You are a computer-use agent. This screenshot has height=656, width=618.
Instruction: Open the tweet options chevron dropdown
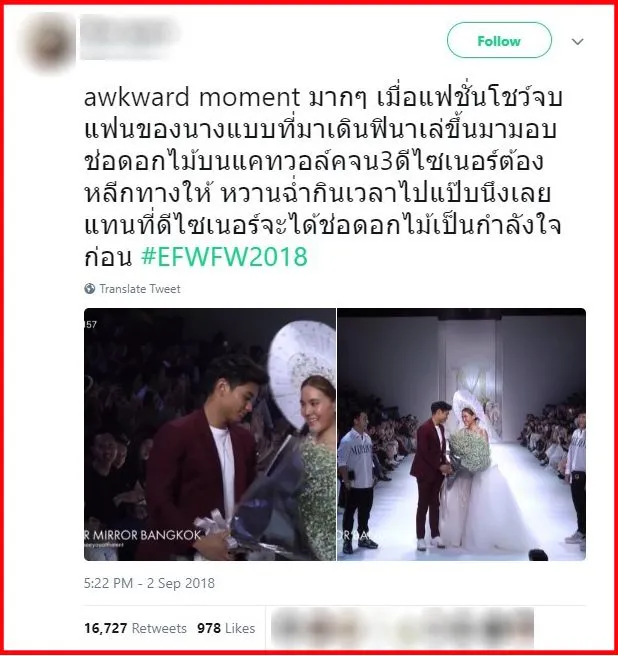[577, 41]
